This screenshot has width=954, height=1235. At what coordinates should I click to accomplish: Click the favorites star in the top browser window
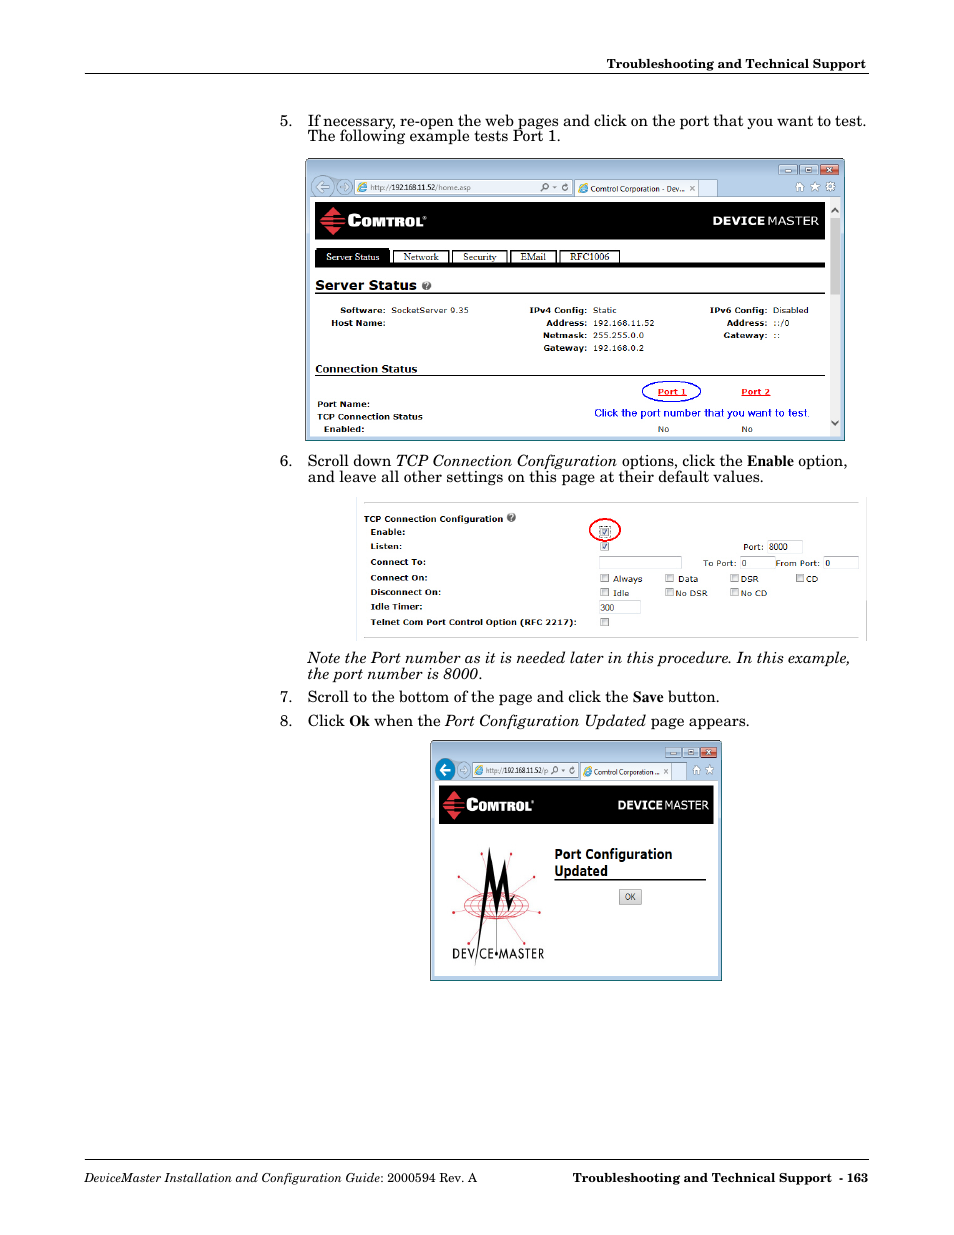click(x=815, y=187)
